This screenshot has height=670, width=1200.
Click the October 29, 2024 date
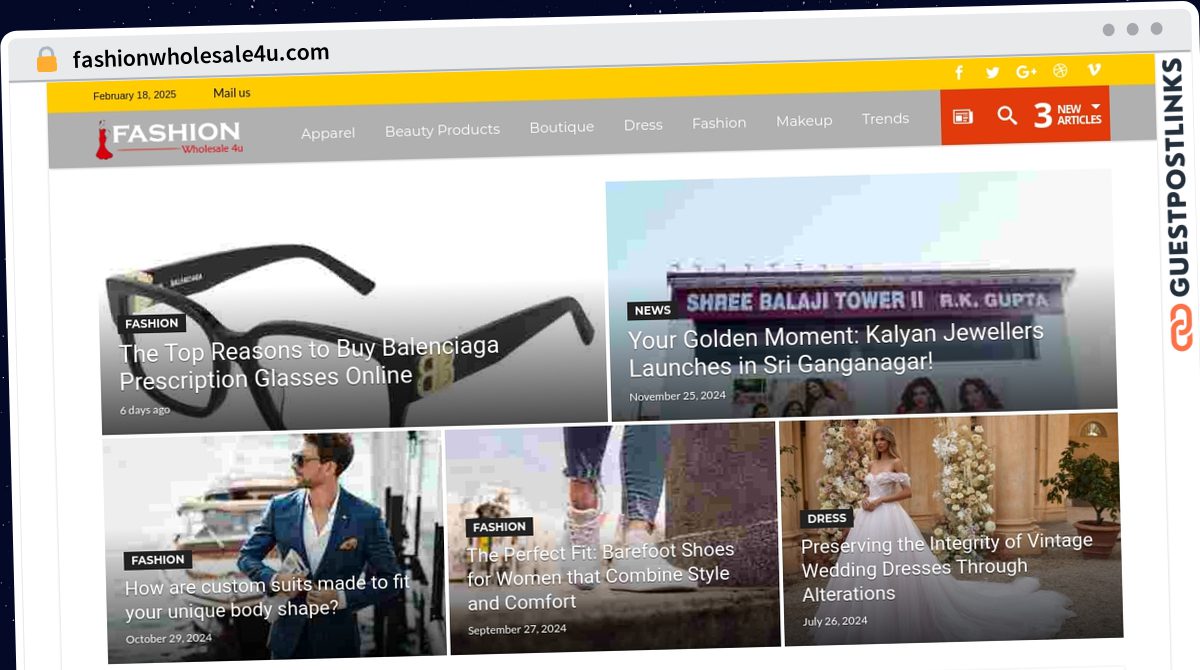(169, 638)
